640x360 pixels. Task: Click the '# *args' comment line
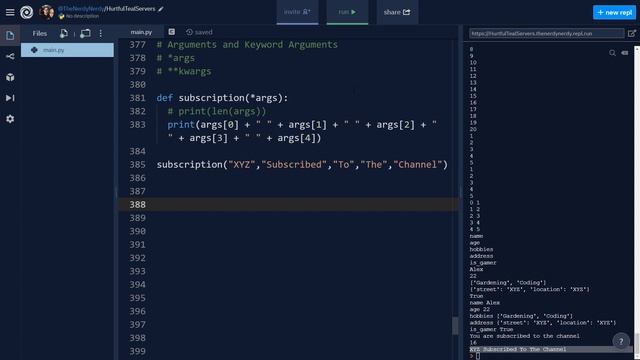coord(176,58)
